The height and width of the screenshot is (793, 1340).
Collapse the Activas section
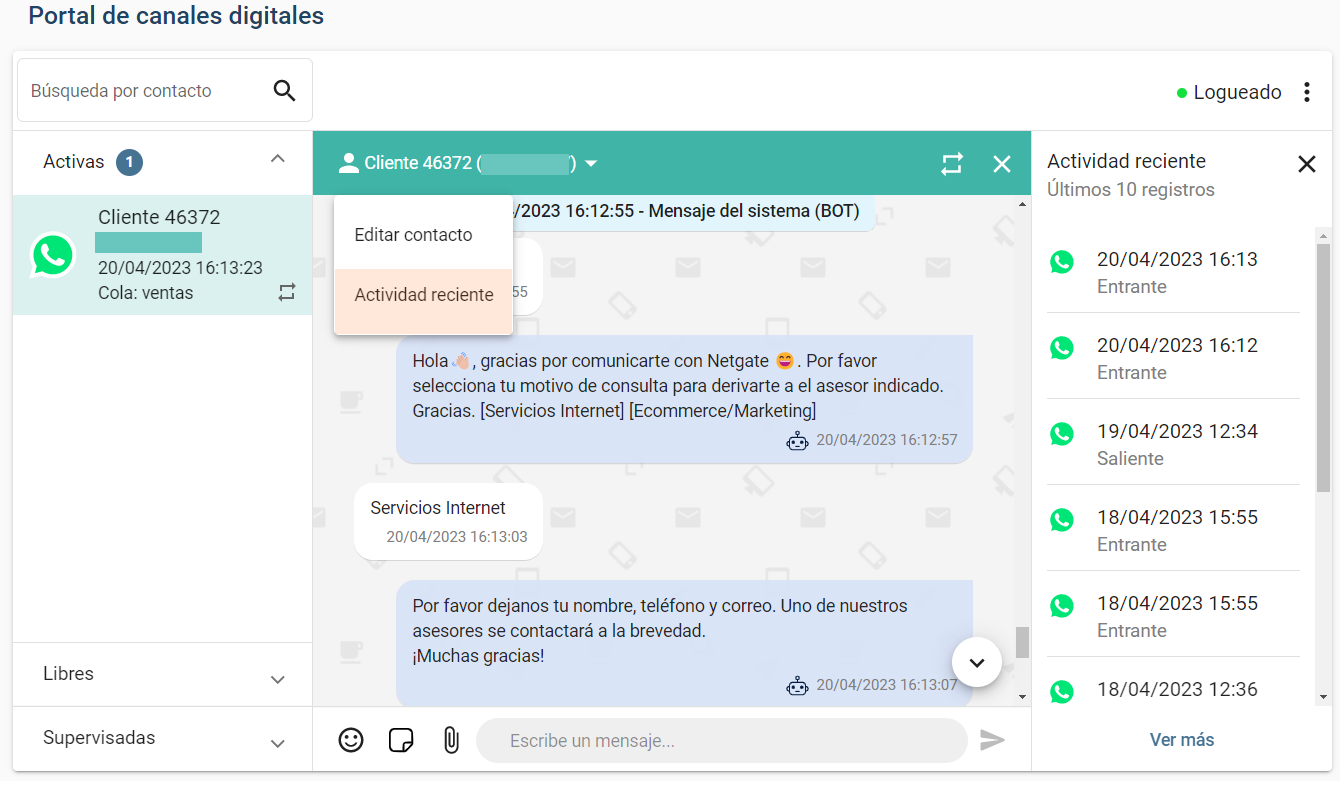278,159
